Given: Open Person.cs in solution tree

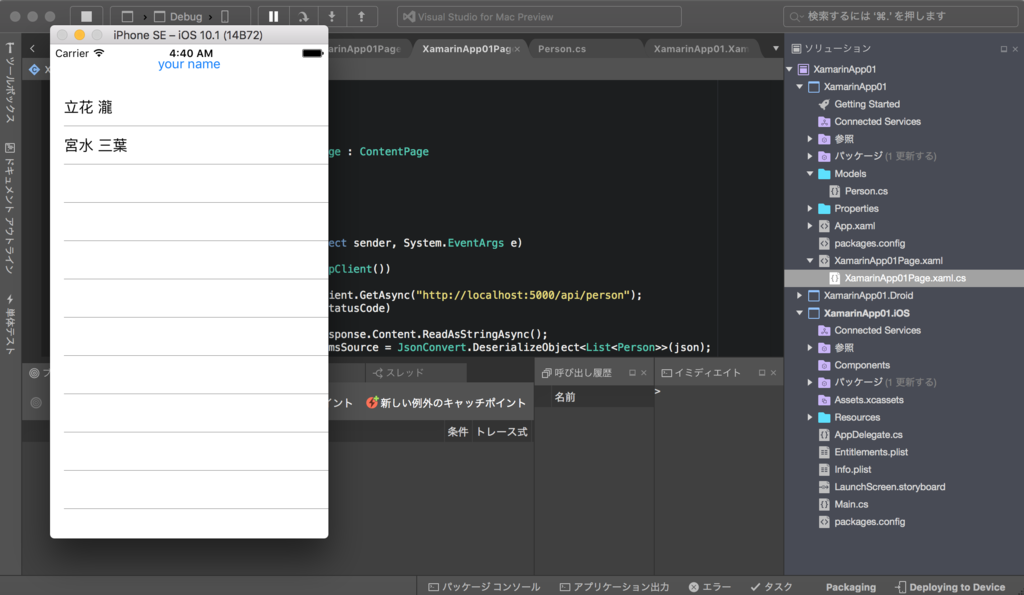Looking at the screenshot, I should (x=866, y=191).
